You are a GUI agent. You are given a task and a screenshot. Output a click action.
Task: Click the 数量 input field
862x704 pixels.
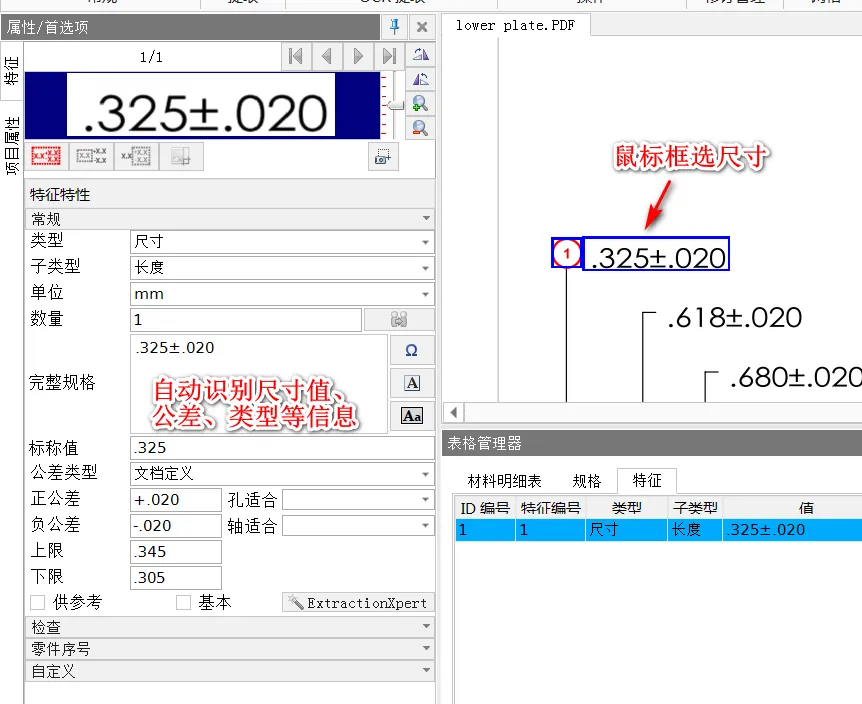click(246, 319)
